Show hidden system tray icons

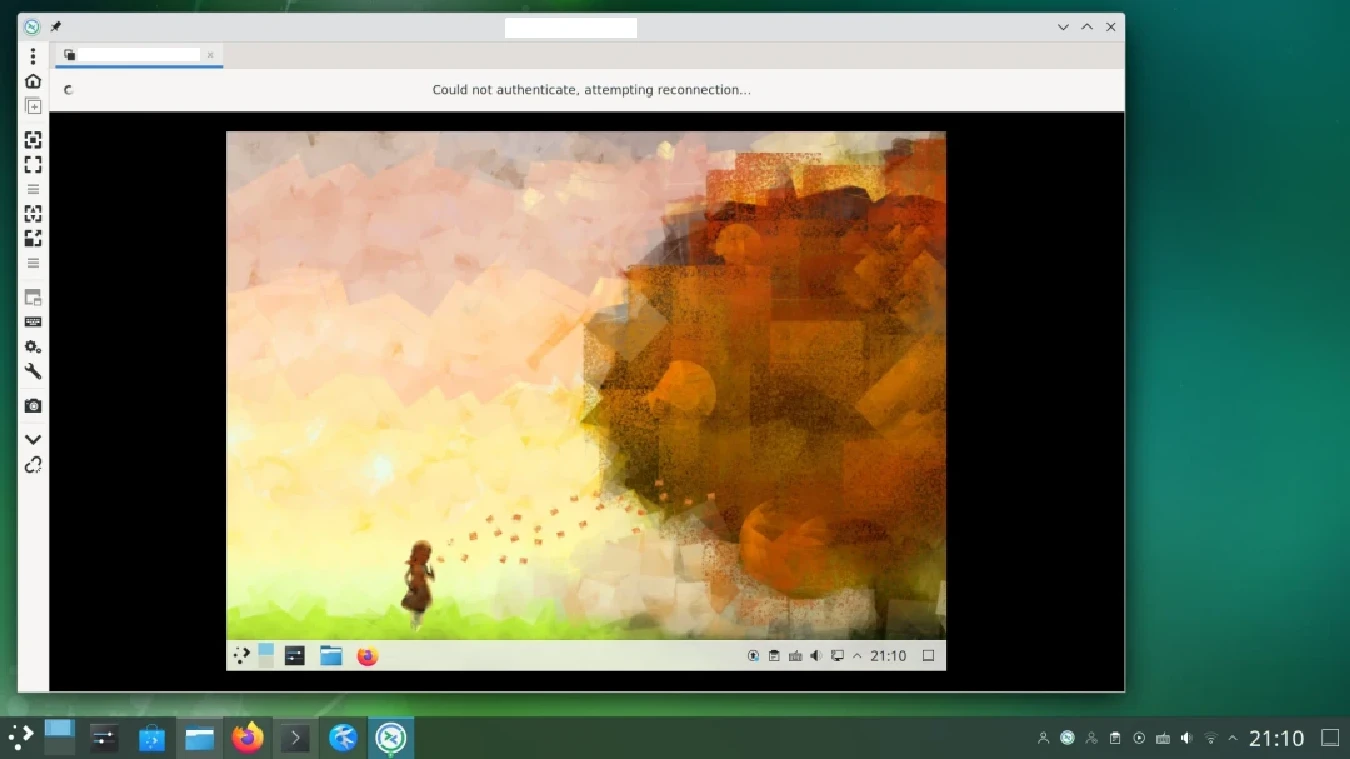click(1232, 739)
